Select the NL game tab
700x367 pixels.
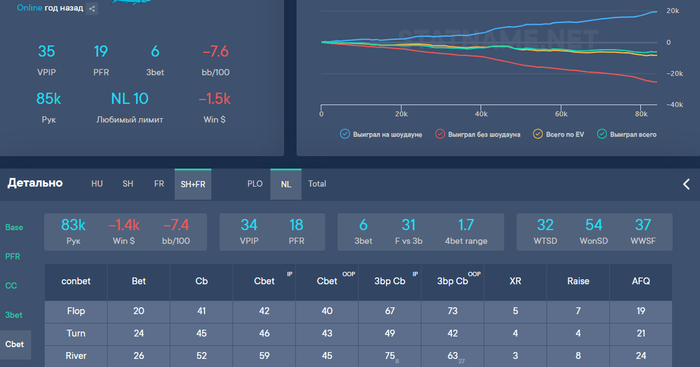(x=286, y=184)
